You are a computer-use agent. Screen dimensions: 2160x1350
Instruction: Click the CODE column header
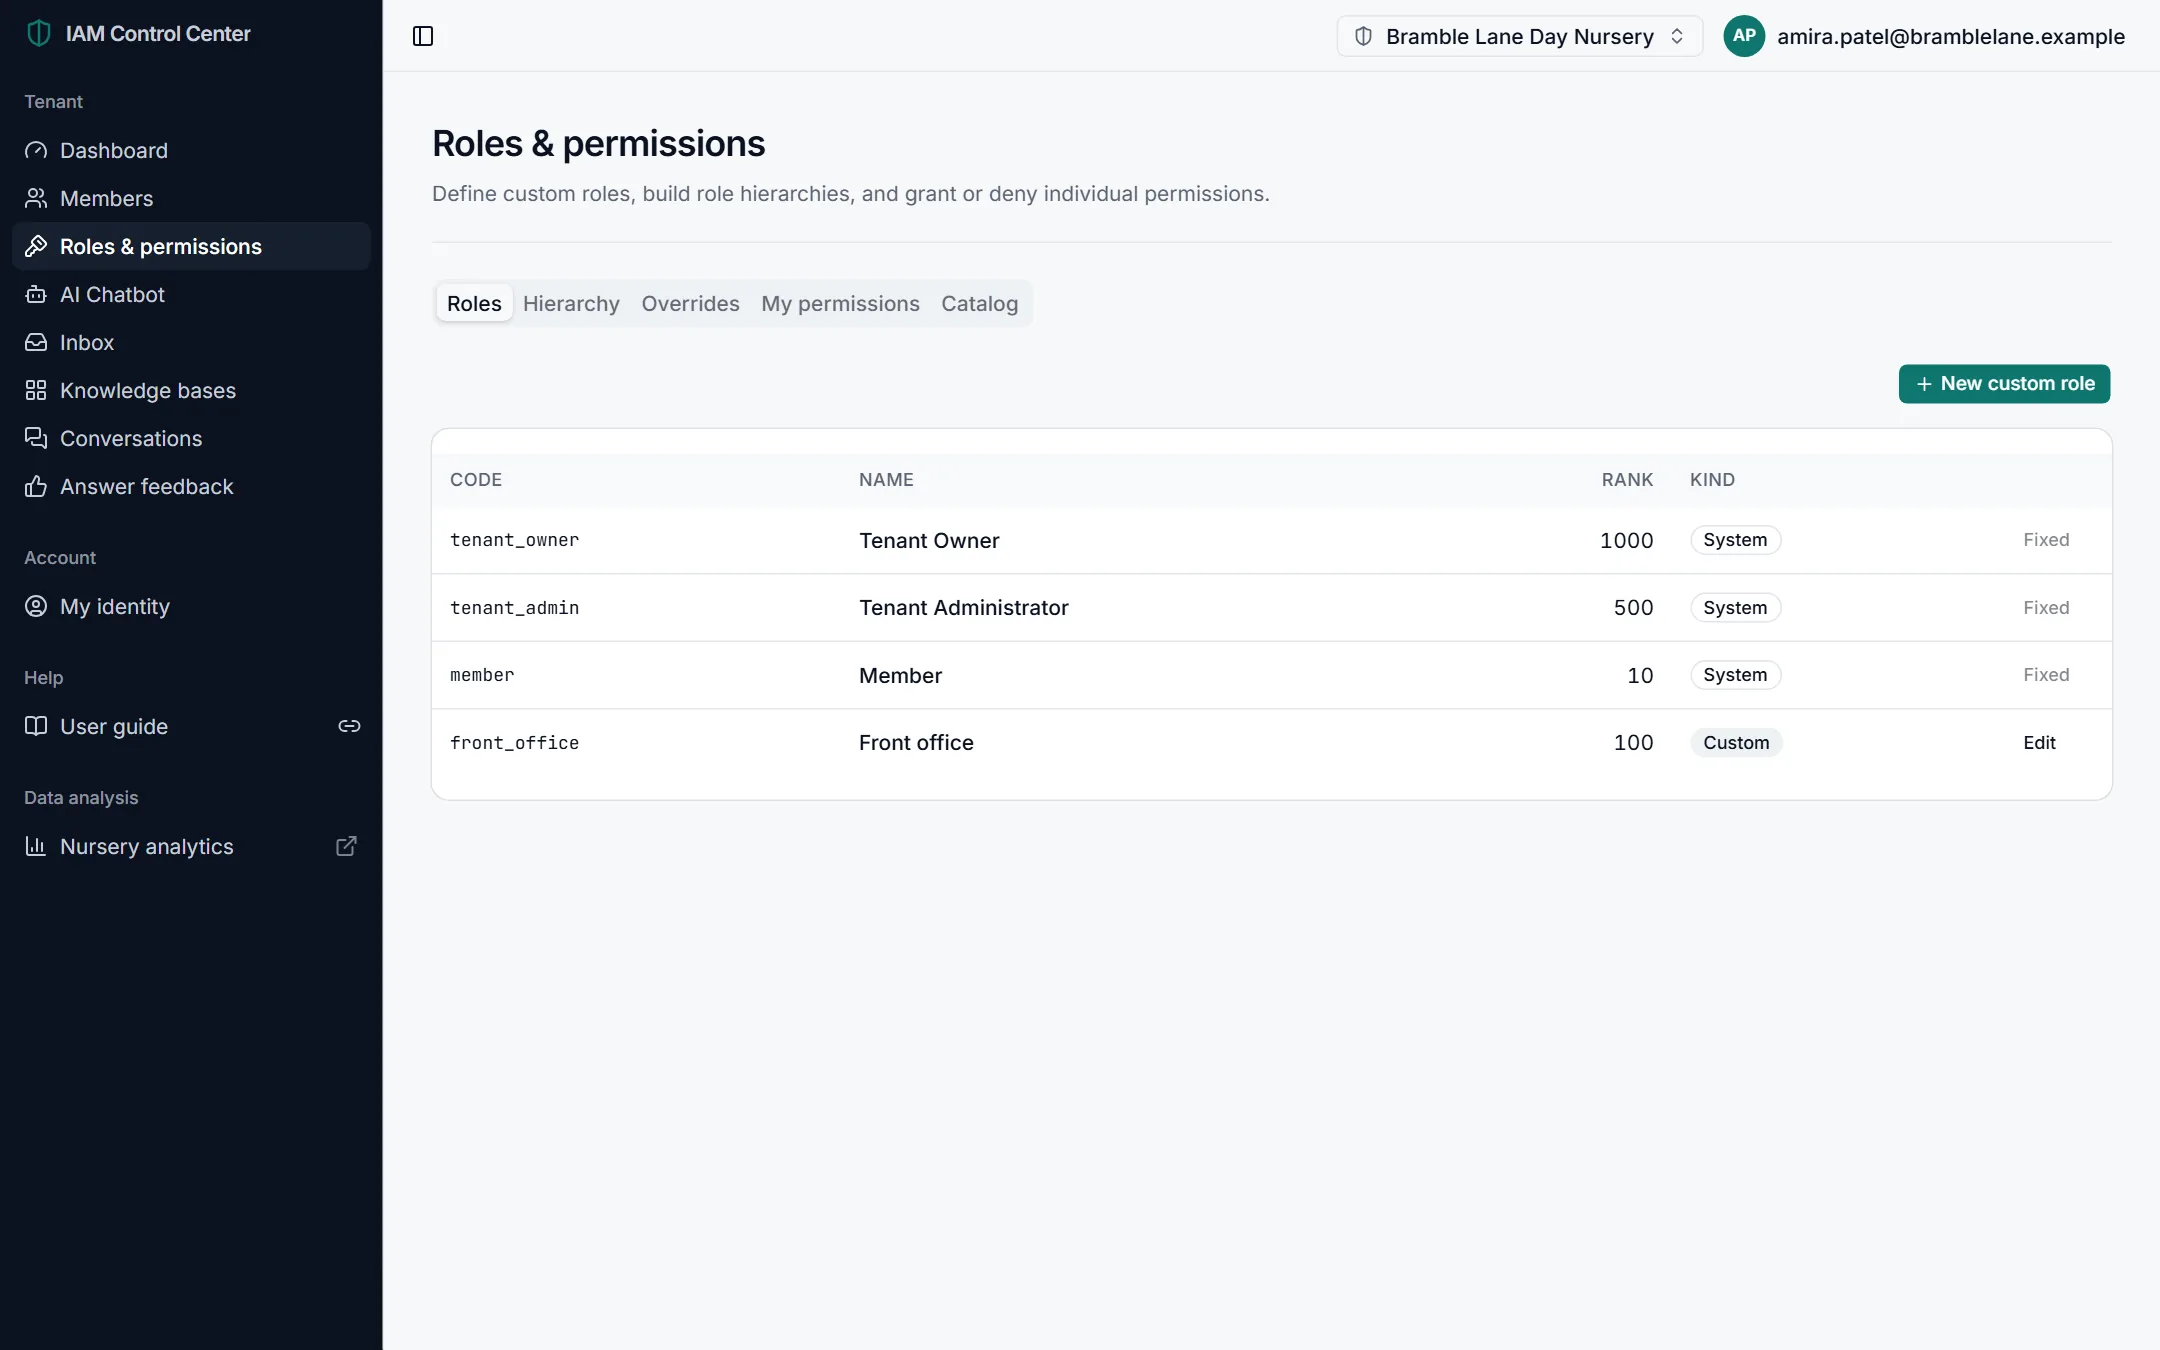(476, 480)
